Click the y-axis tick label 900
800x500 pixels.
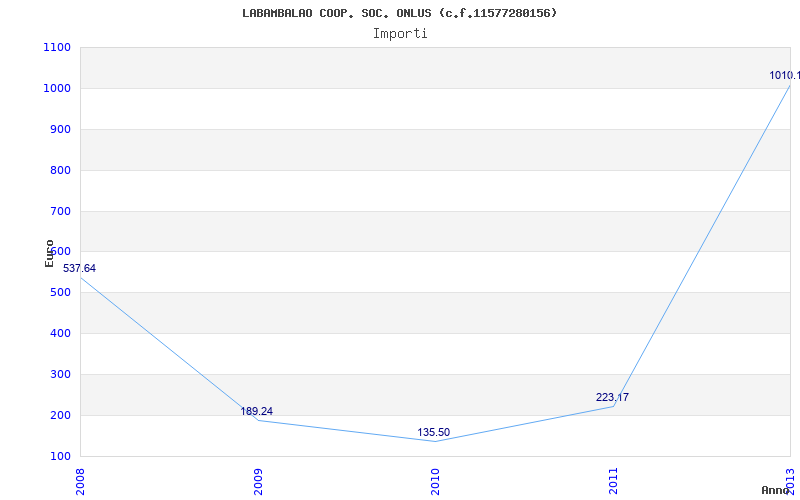[x=60, y=130]
